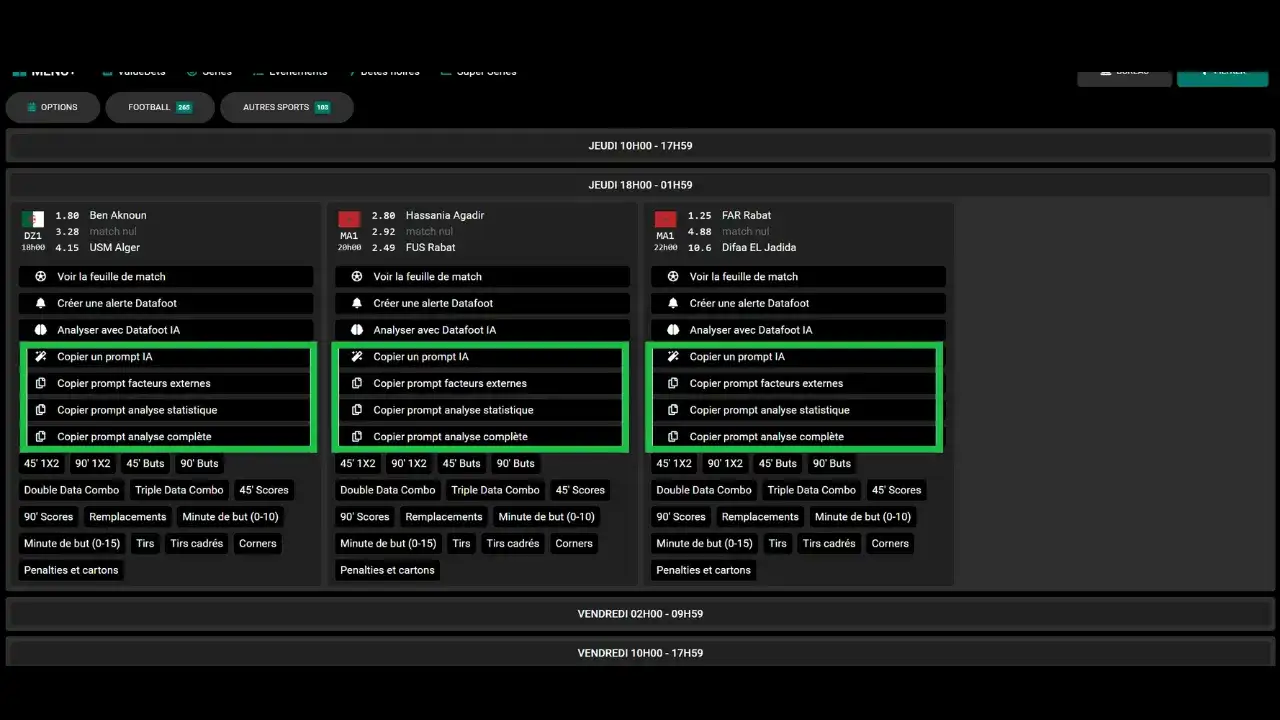Click the magic wand prompt icon for Hassania Agadir
Image resolution: width=1280 pixels, height=720 pixels.
357,357
